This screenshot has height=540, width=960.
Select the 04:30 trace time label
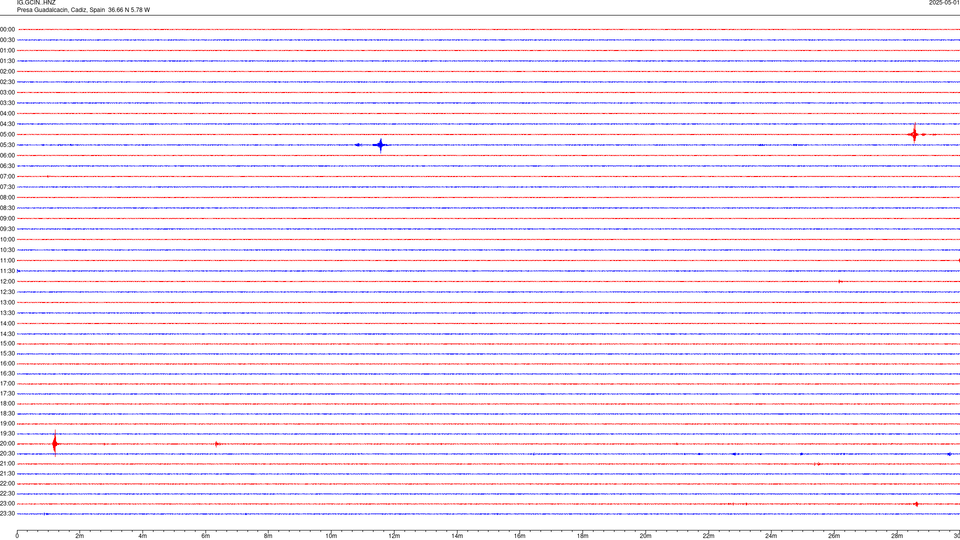pyautogui.click(x=7, y=124)
